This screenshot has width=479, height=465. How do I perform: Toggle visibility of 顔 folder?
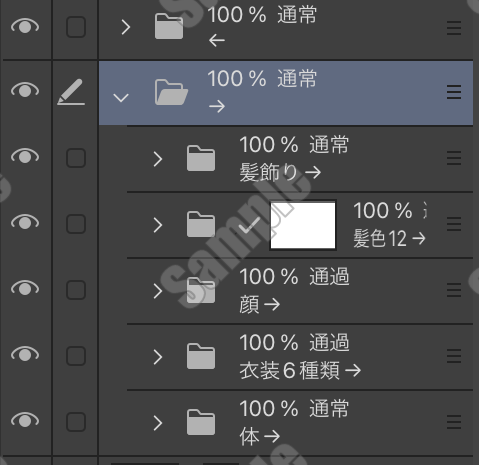(x=25, y=288)
